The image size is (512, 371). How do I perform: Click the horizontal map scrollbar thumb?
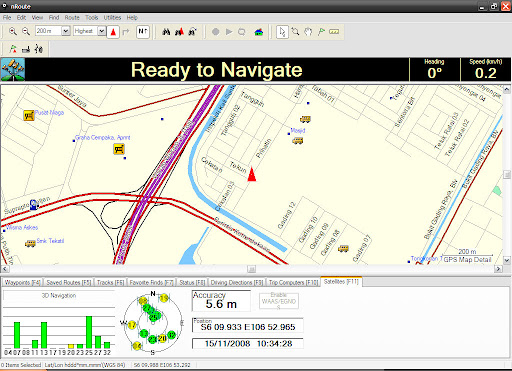point(252,269)
